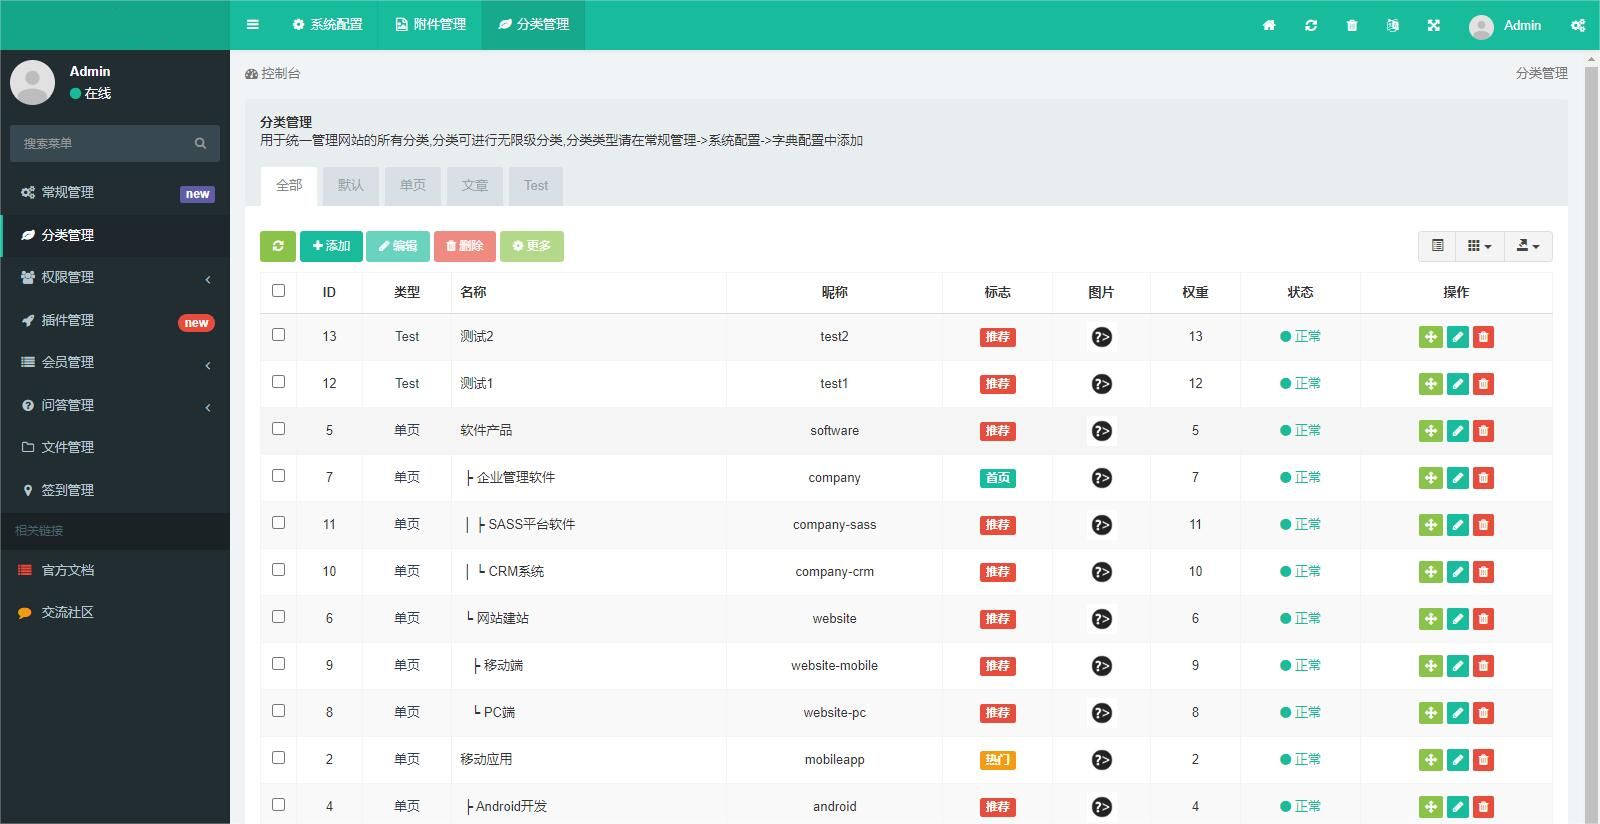Click the clear cache trash icon
This screenshot has height=824, width=1600.
pos(1352,25)
